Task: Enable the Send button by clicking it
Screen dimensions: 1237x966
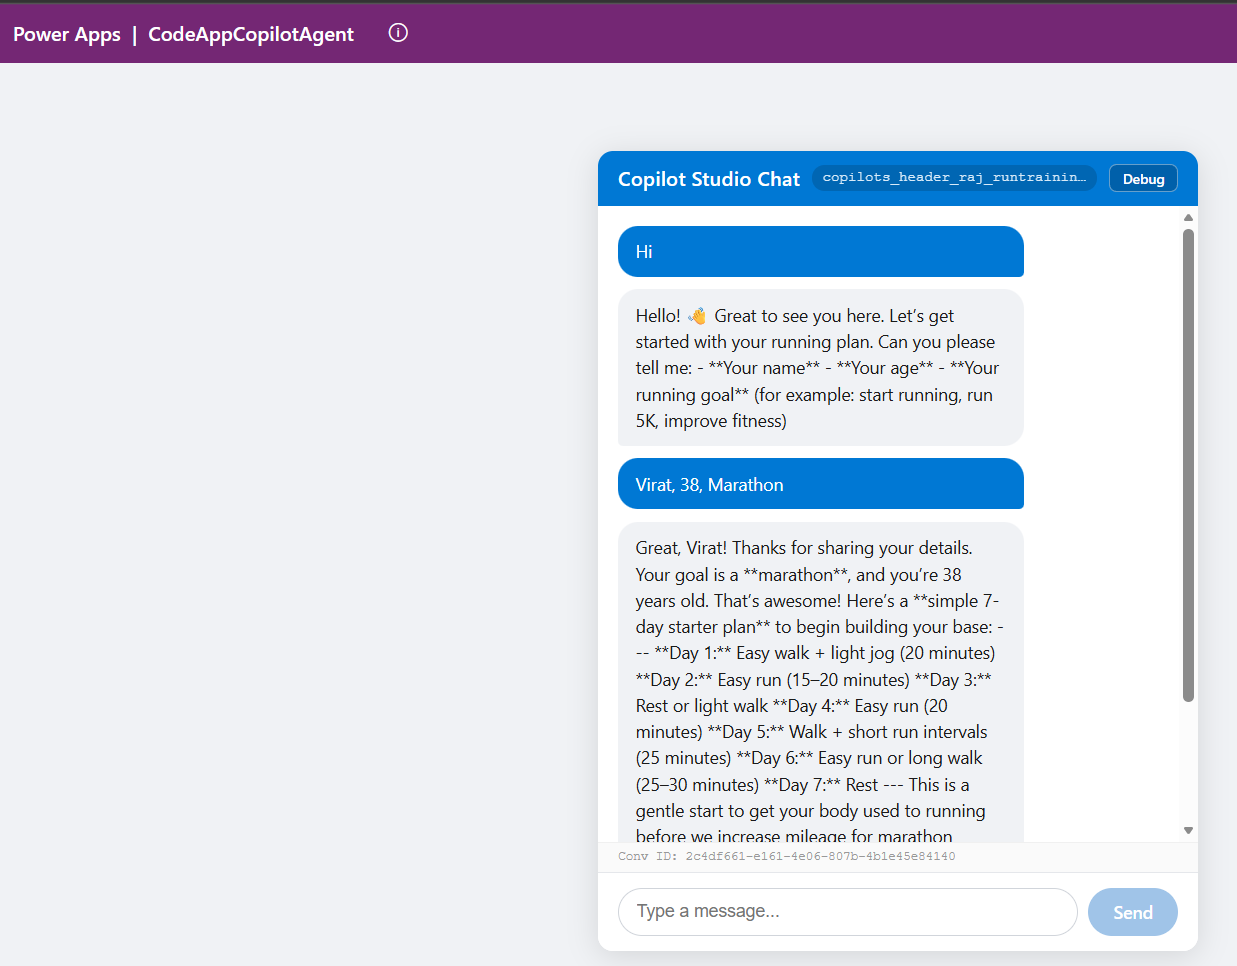Action: click(1132, 911)
